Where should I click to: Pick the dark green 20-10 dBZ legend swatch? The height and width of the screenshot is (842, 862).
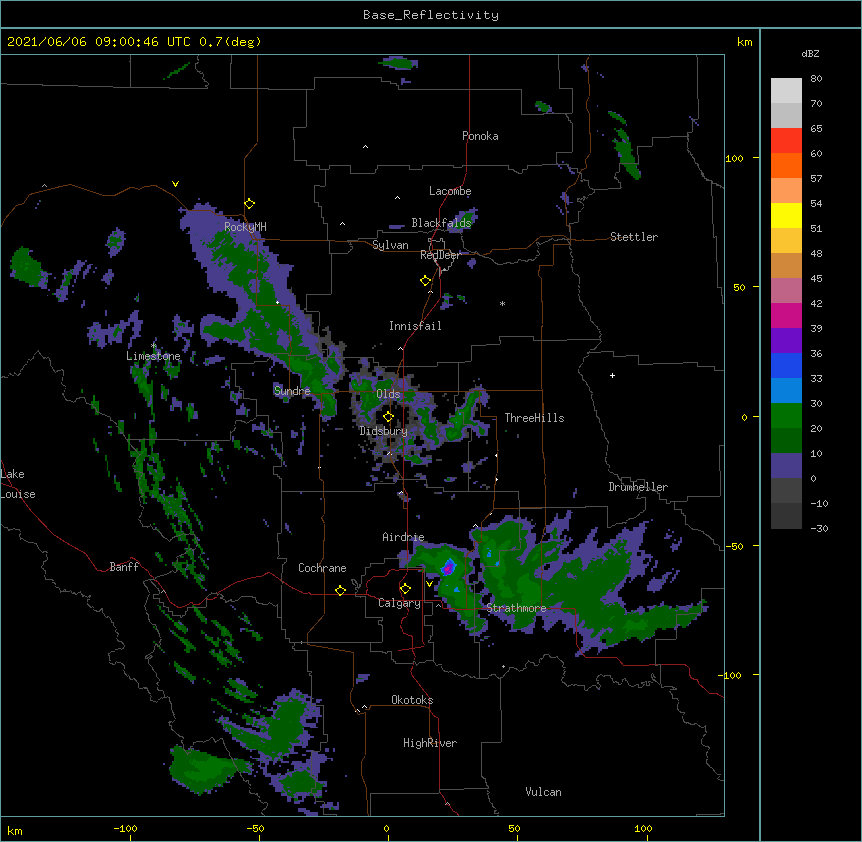786,441
